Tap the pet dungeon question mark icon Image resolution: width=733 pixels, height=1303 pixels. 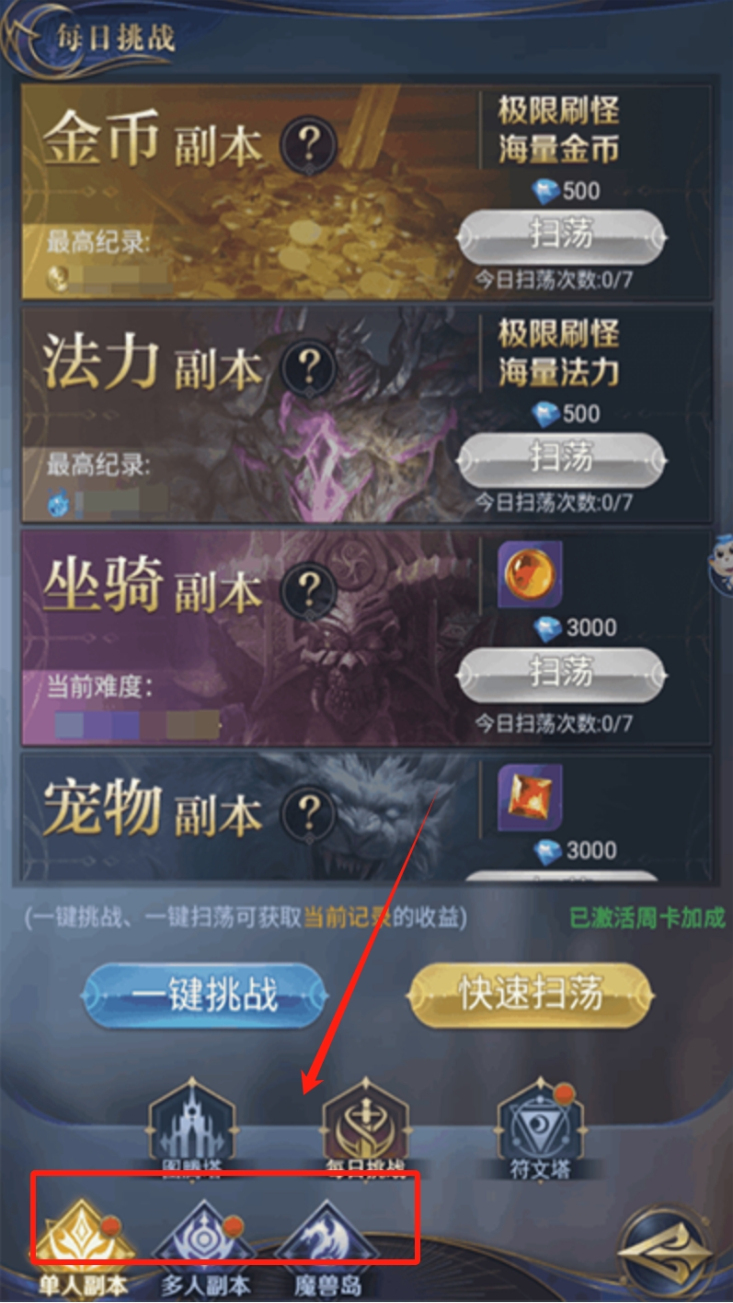coord(308,812)
